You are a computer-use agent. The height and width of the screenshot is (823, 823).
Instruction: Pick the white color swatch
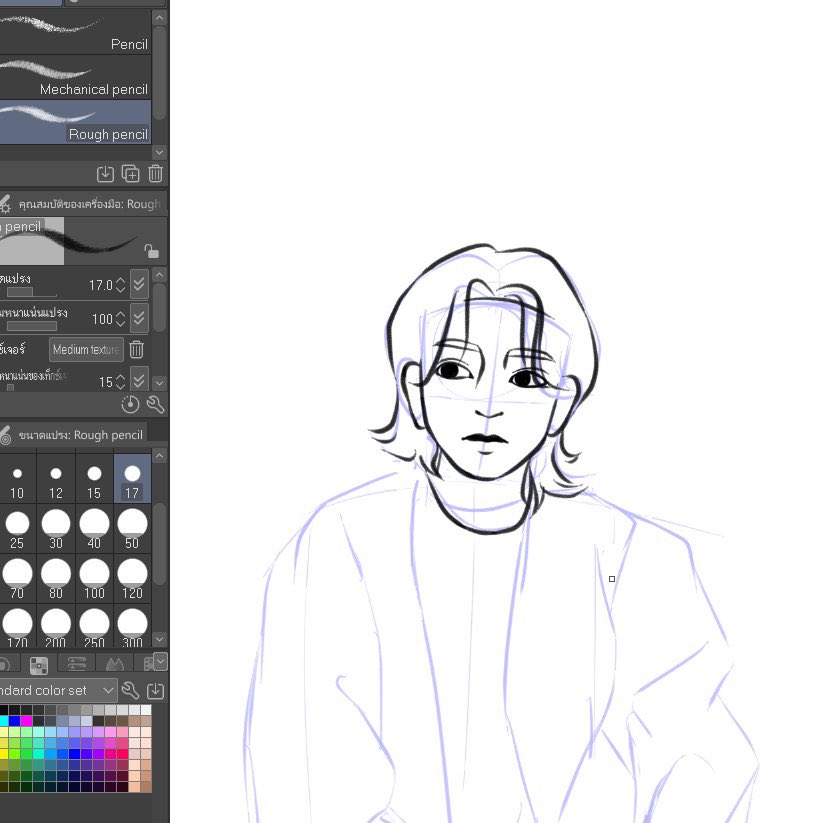pos(145,710)
